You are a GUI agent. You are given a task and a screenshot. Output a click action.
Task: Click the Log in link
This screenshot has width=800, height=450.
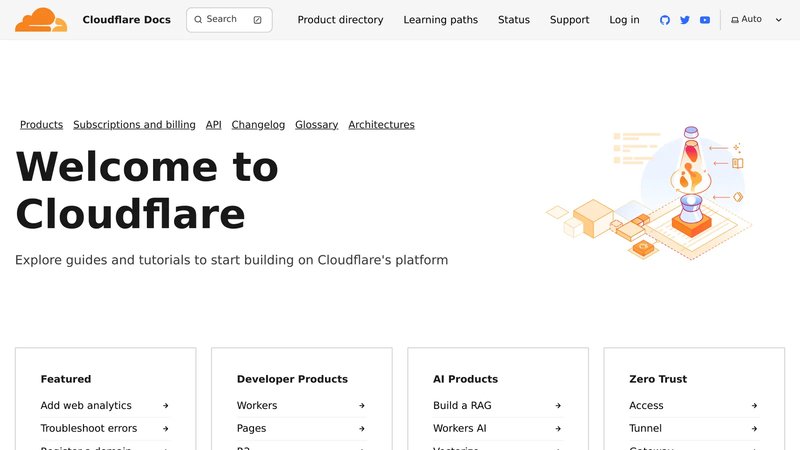(x=624, y=20)
